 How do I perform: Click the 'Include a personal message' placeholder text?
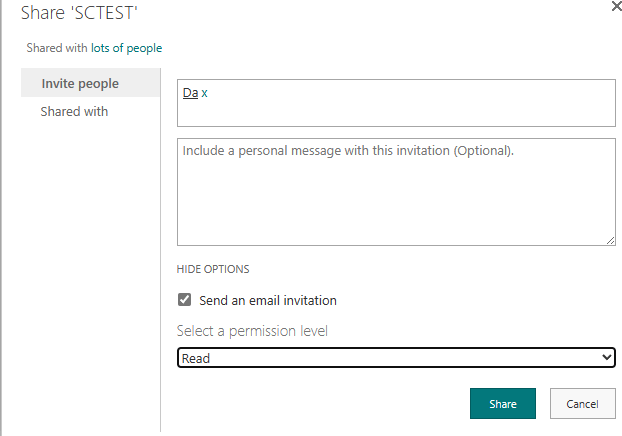coord(348,151)
